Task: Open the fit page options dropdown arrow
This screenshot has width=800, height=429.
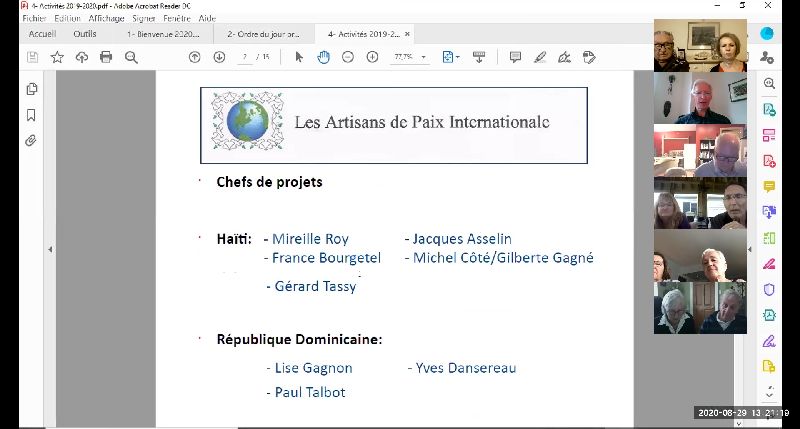Action: (457, 57)
